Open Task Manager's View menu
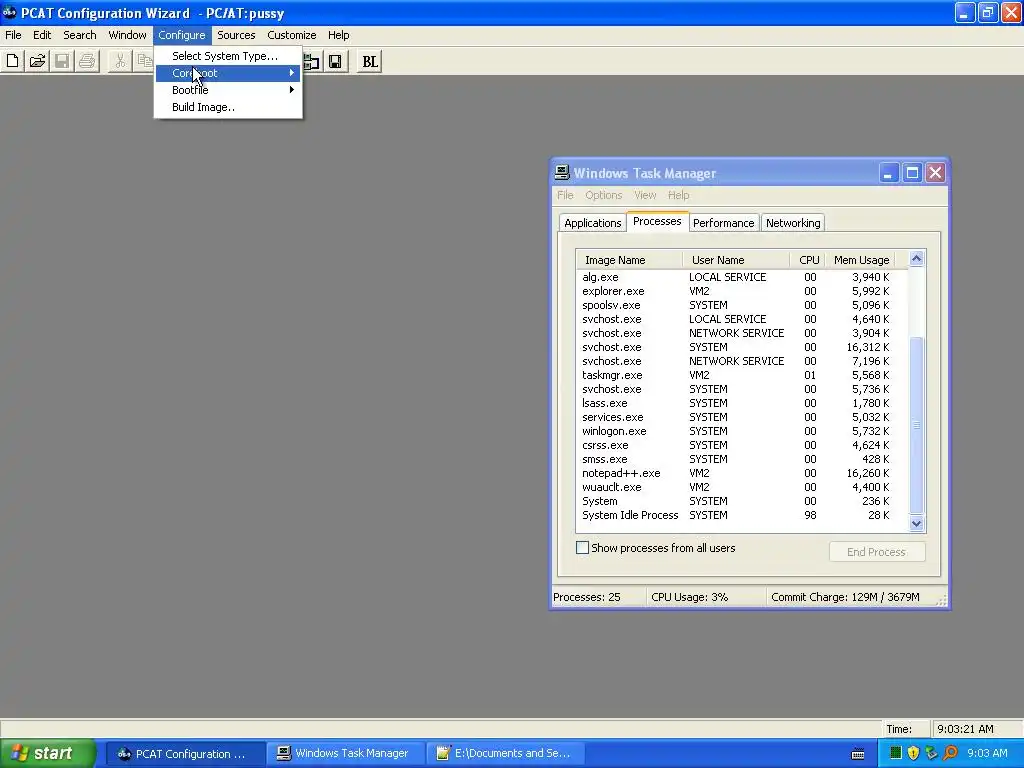 [x=645, y=195]
